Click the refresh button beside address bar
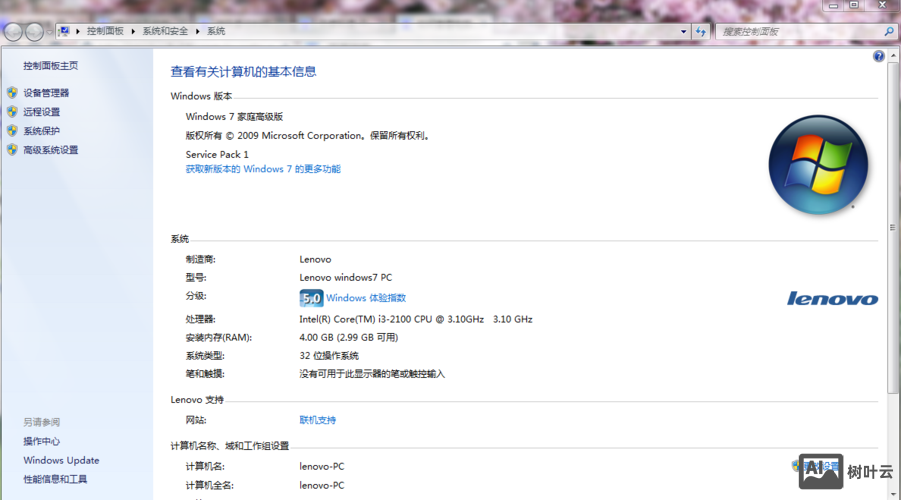 tap(702, 31)
